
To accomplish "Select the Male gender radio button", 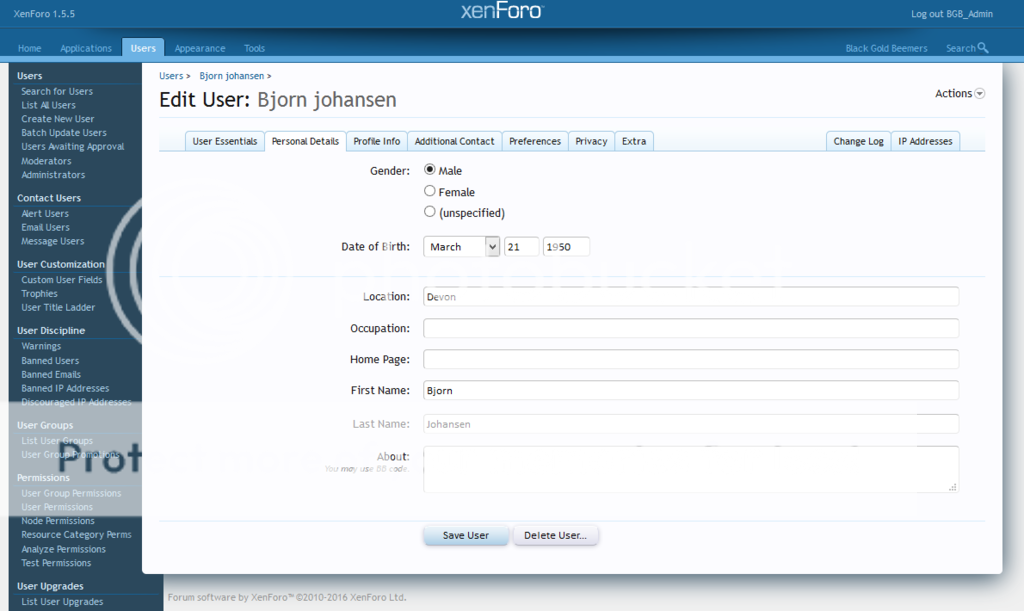I will click(430, 170).
